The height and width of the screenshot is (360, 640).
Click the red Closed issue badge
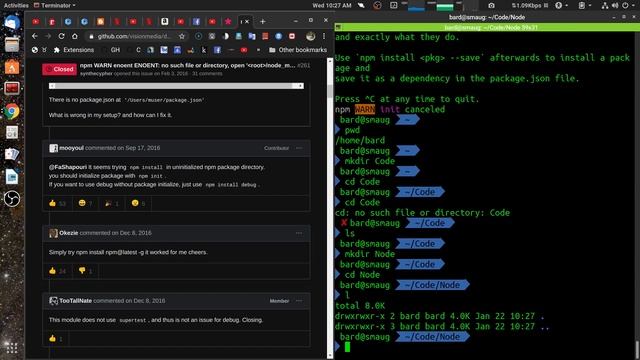(x=60, y=69)
